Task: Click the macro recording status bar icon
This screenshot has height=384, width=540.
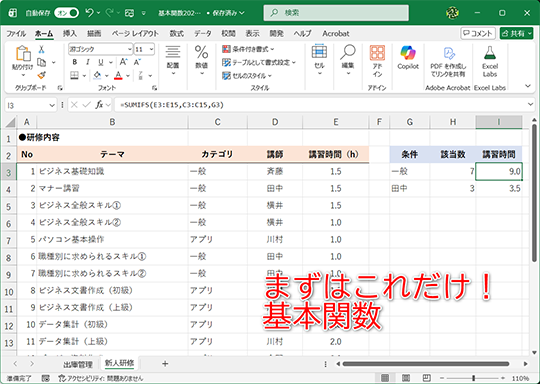Action: [45, 378]
